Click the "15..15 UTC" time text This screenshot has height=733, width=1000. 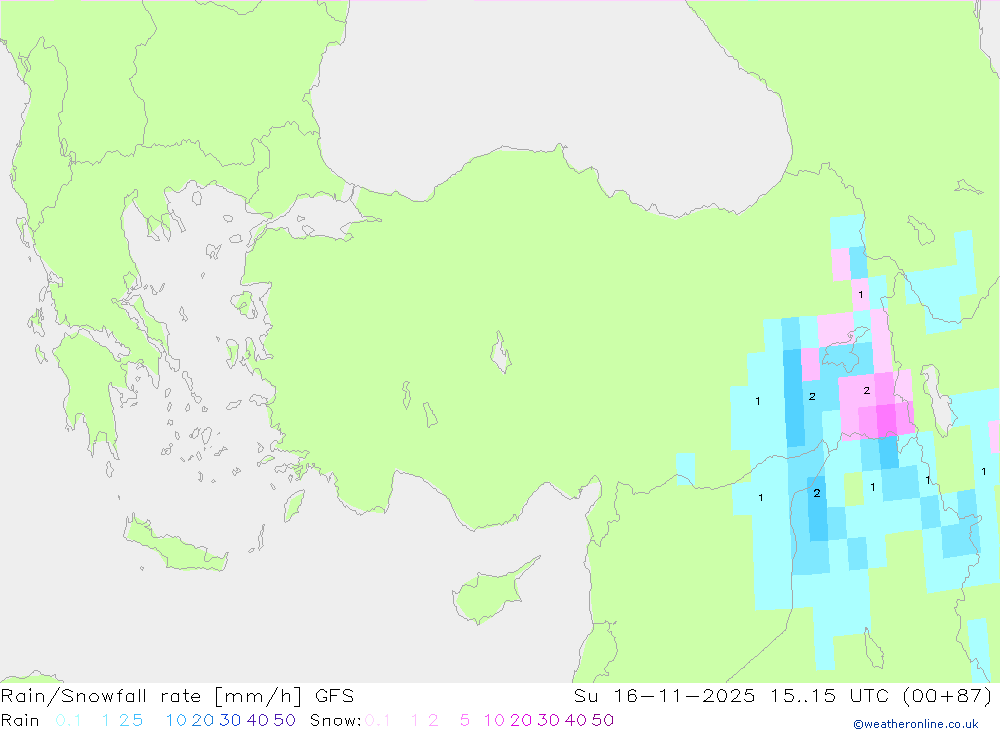pos(829,695)
